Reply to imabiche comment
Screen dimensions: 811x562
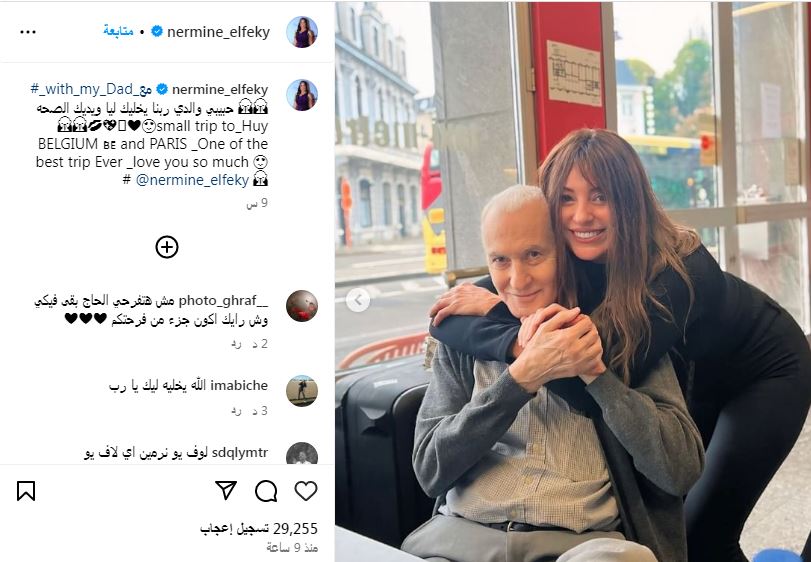coord(237,411)
